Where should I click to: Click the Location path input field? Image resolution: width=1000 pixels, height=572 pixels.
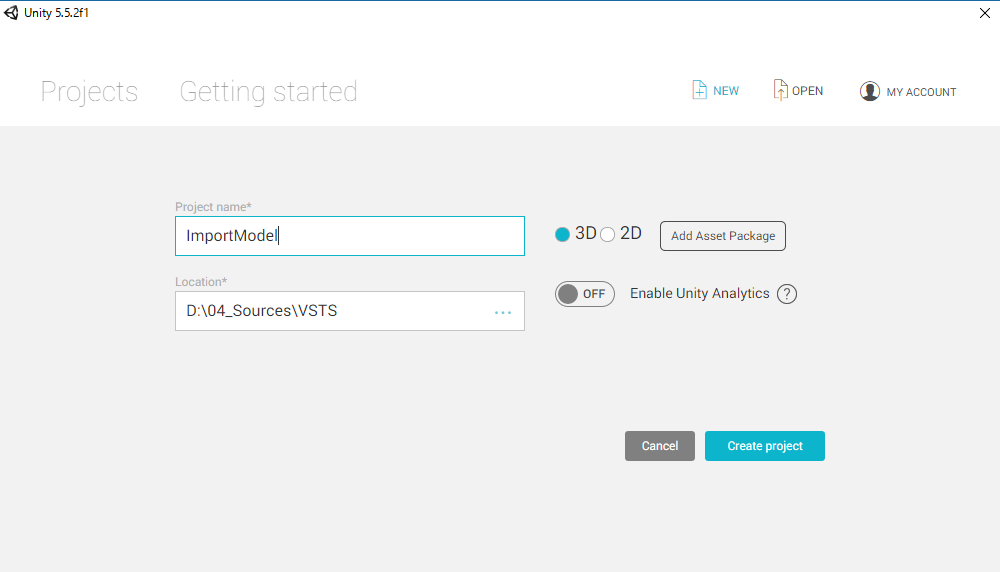(x=349, y=311)
